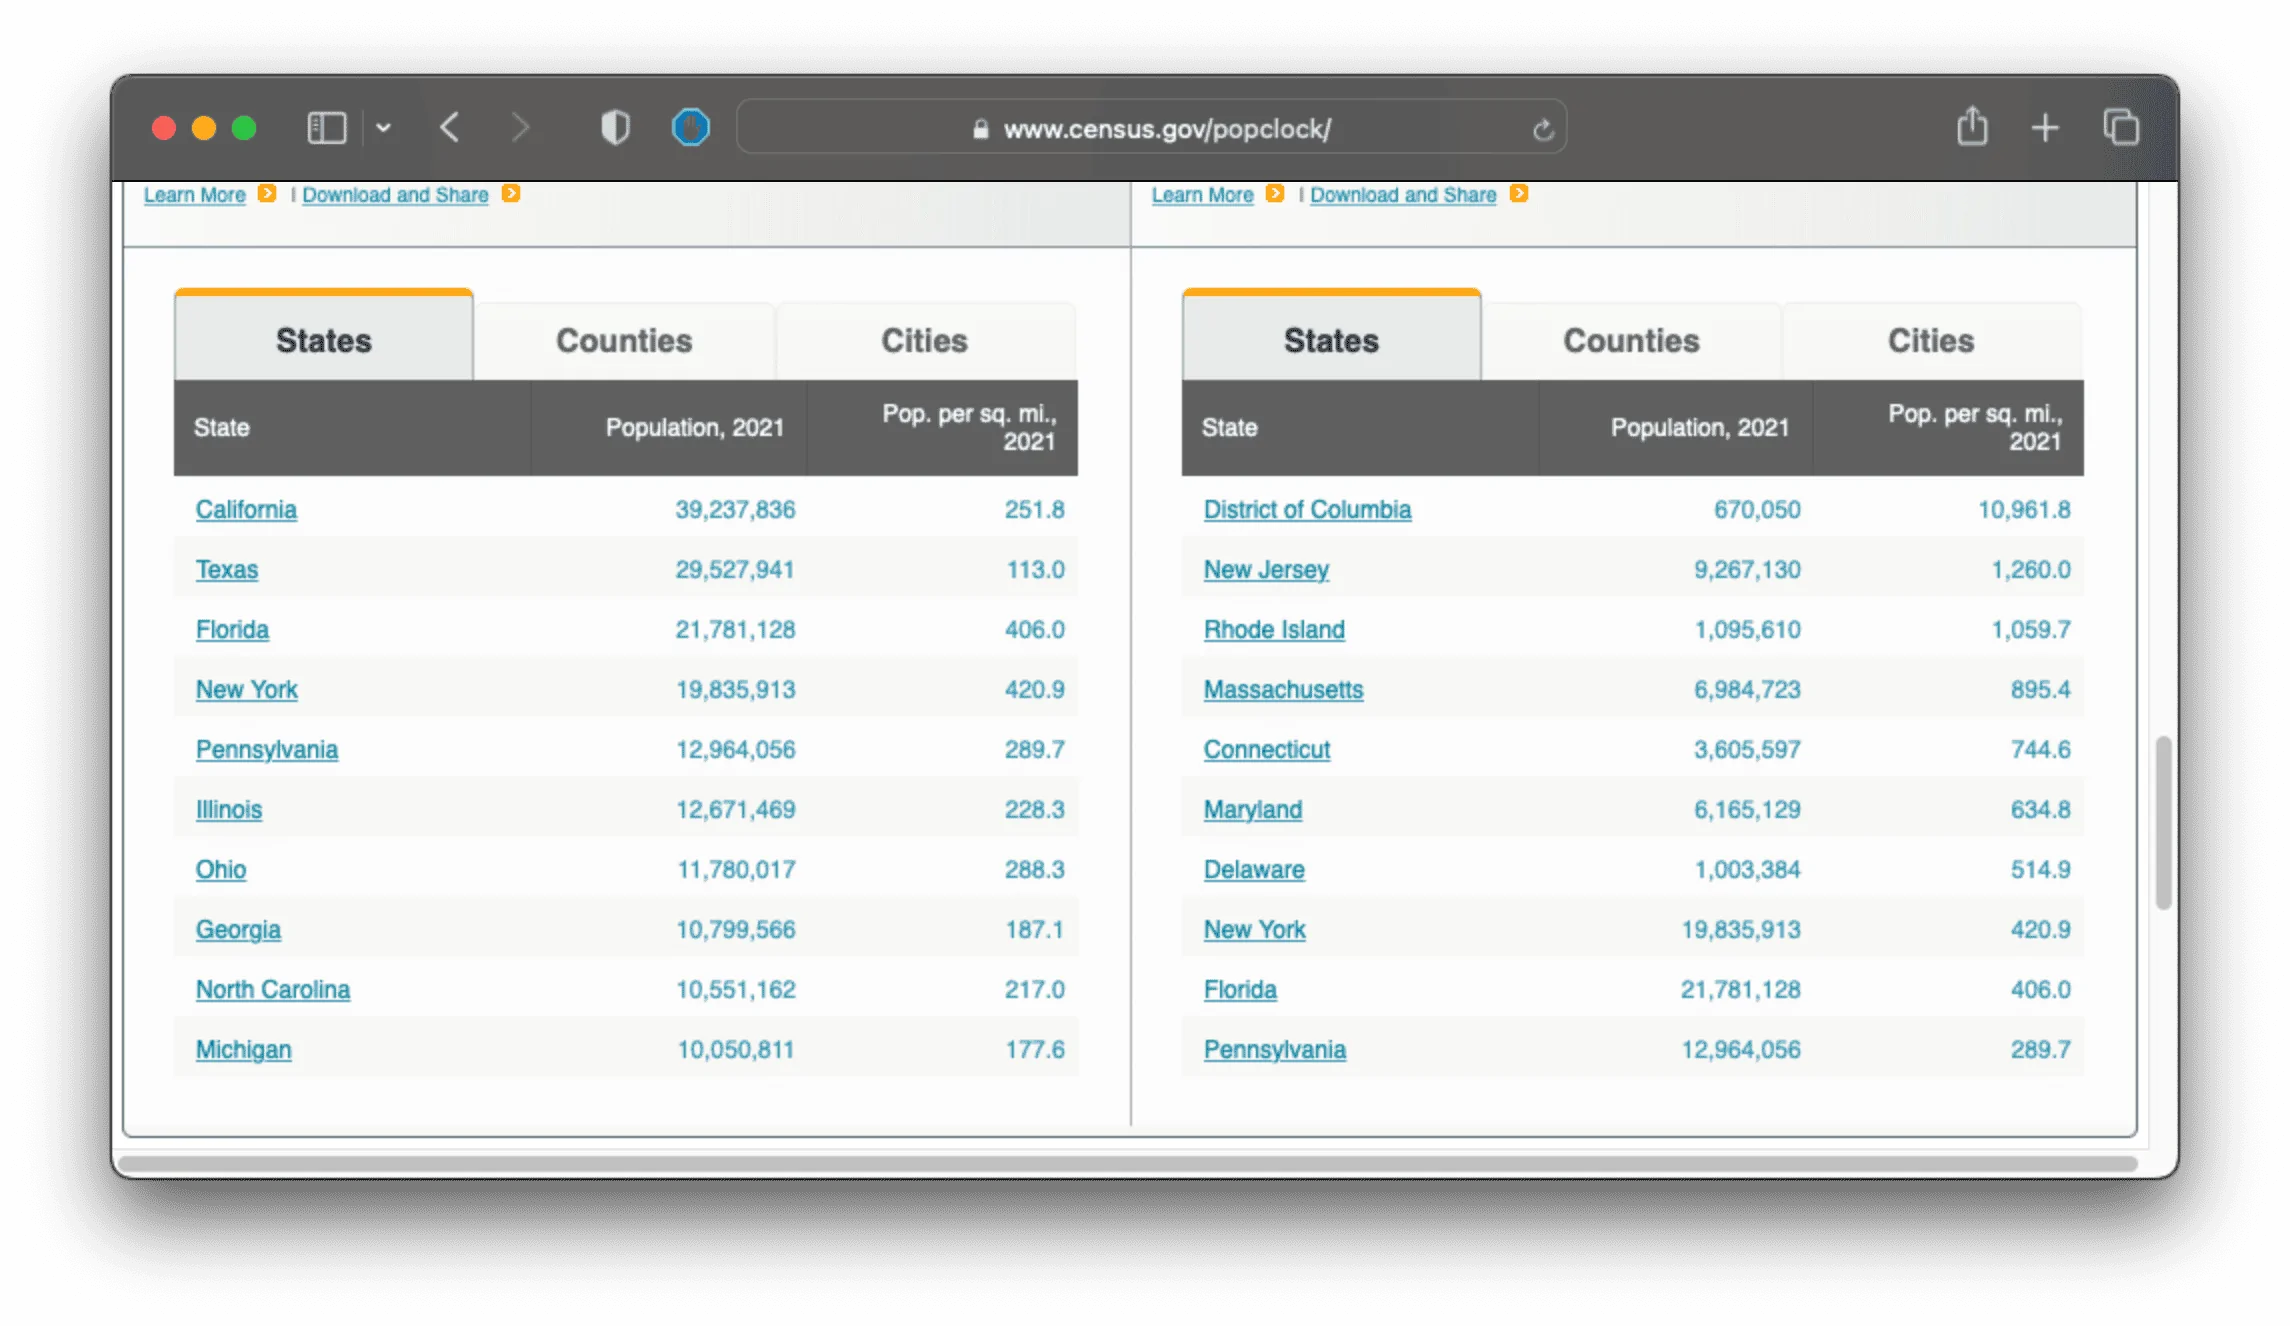Open the right Learn More link
This screenshot has height=1326, width=2290.
click(1202, 195)
